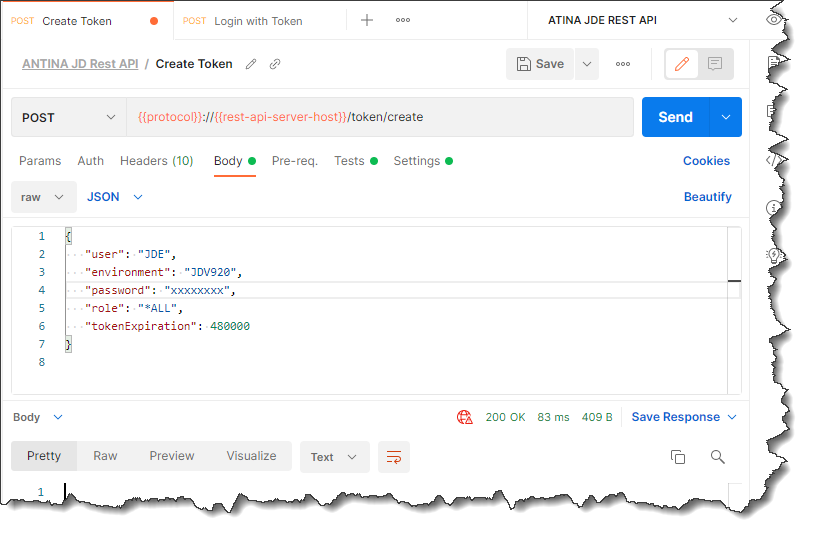
Task: Open the POST method dropdown
Action: click(69, 117)
